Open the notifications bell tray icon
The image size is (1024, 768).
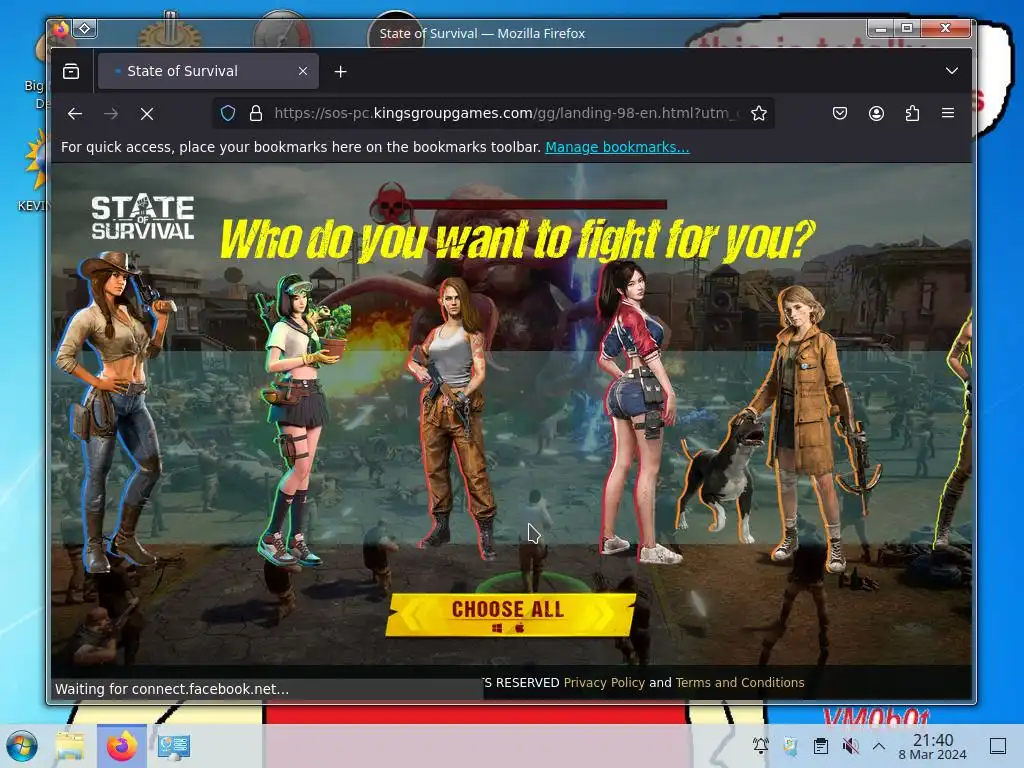(761, 746)
